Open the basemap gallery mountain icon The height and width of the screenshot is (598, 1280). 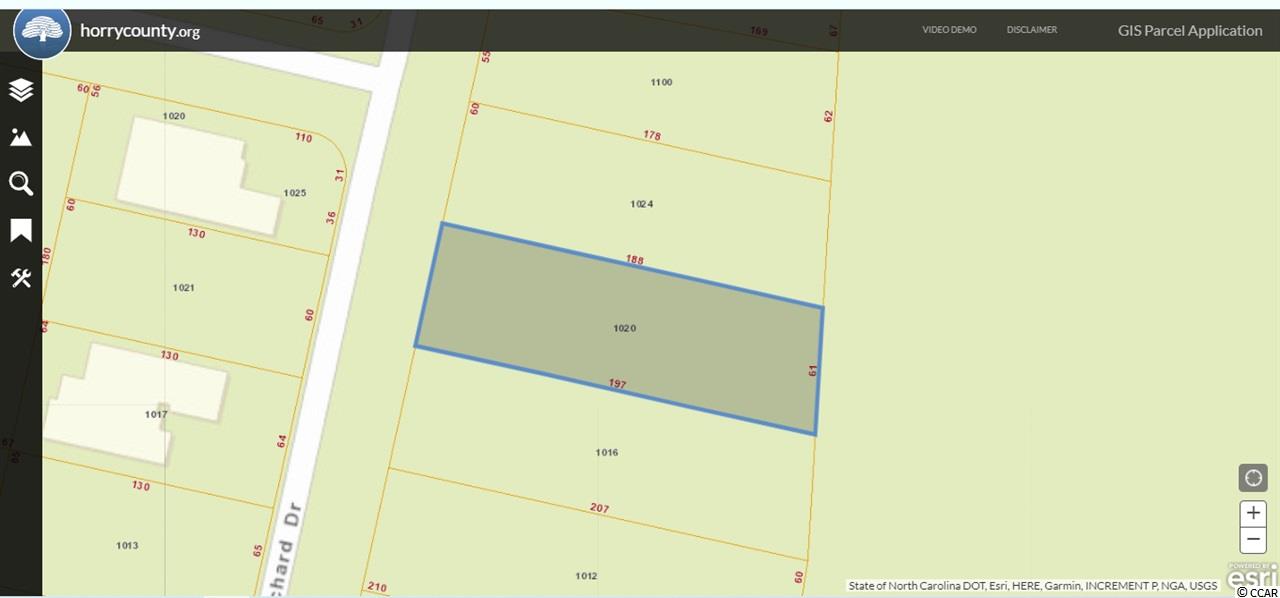[x=21, y=137]
